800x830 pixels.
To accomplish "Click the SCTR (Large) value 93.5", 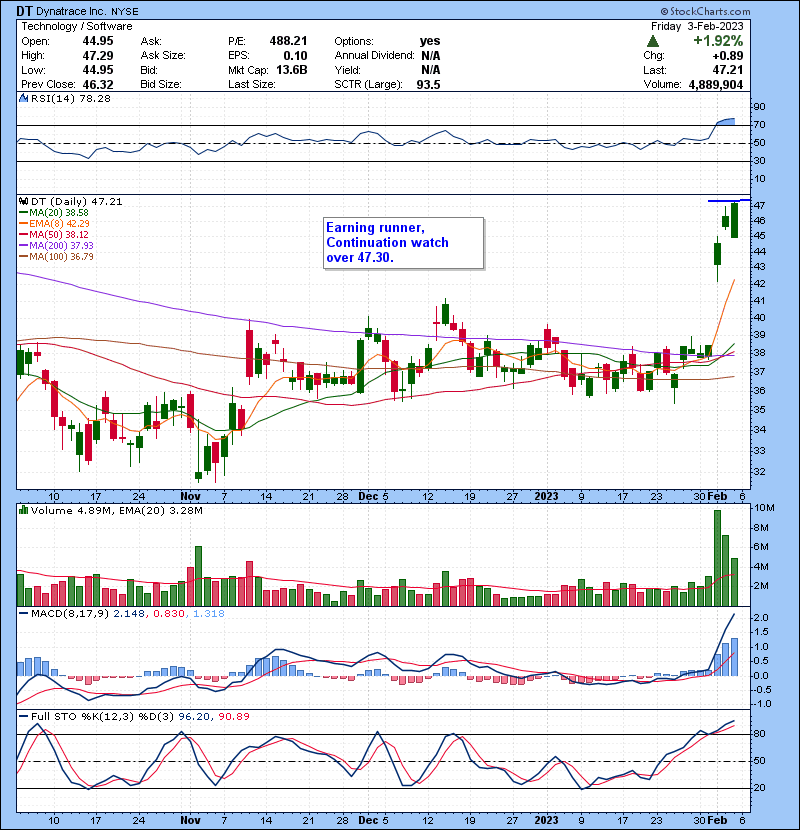I will click(x=428, y=85).
